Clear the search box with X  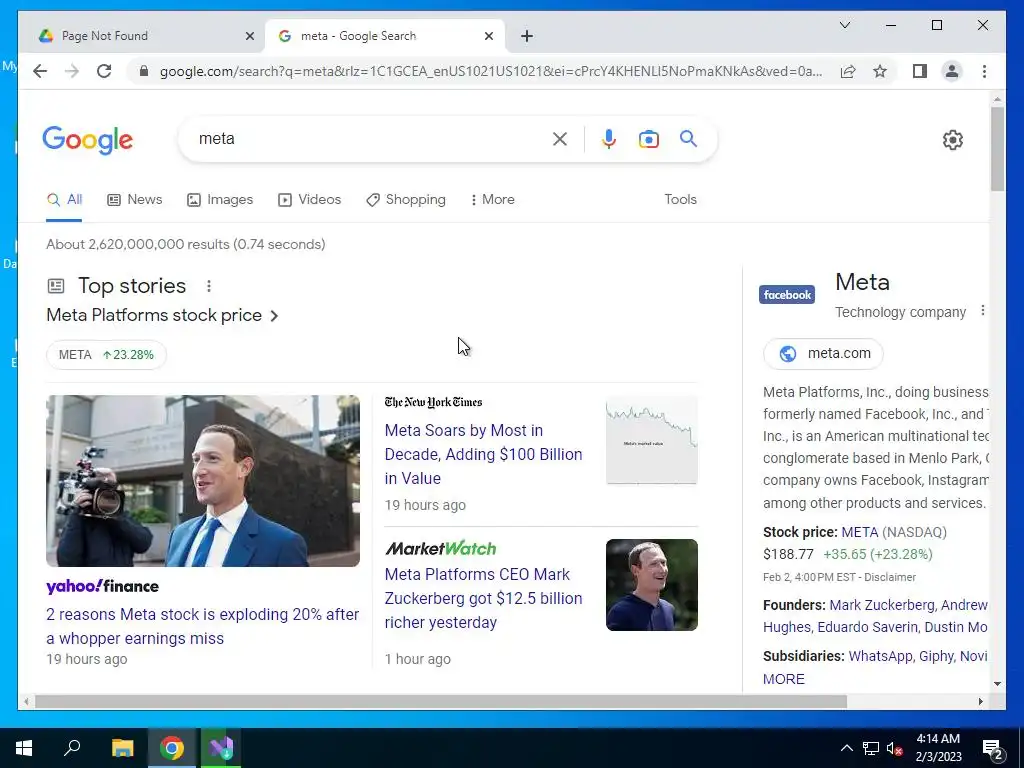(x=560, y=139)
